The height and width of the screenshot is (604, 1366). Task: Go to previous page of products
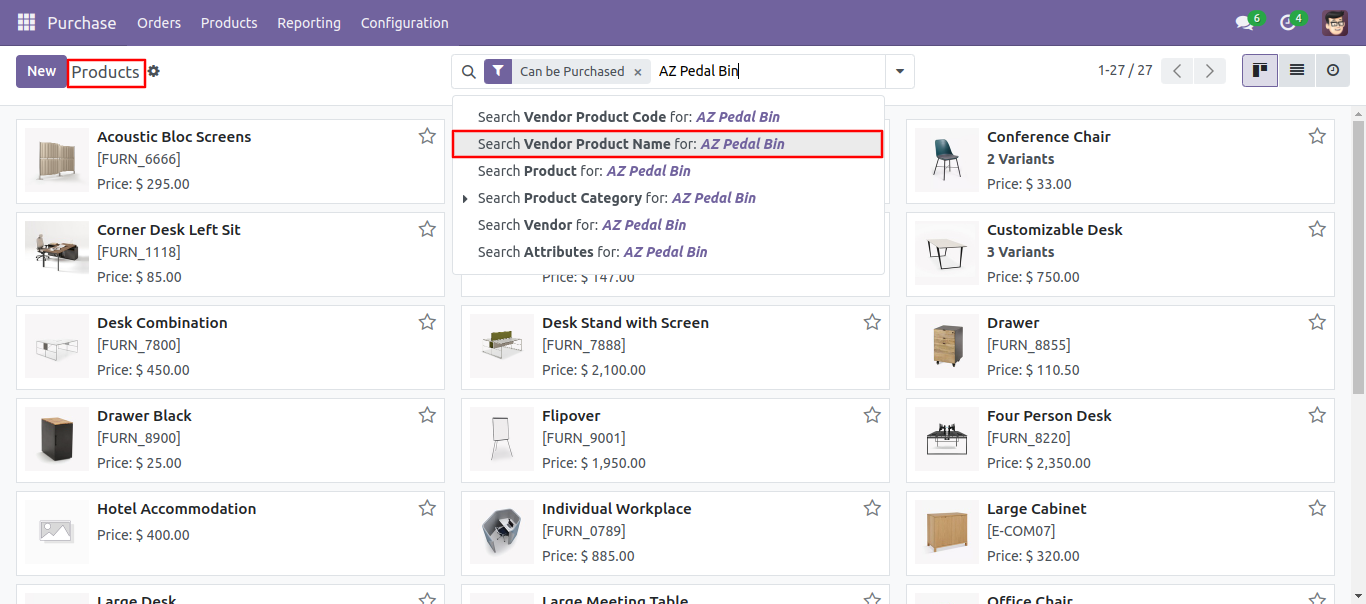[1177, 71]
